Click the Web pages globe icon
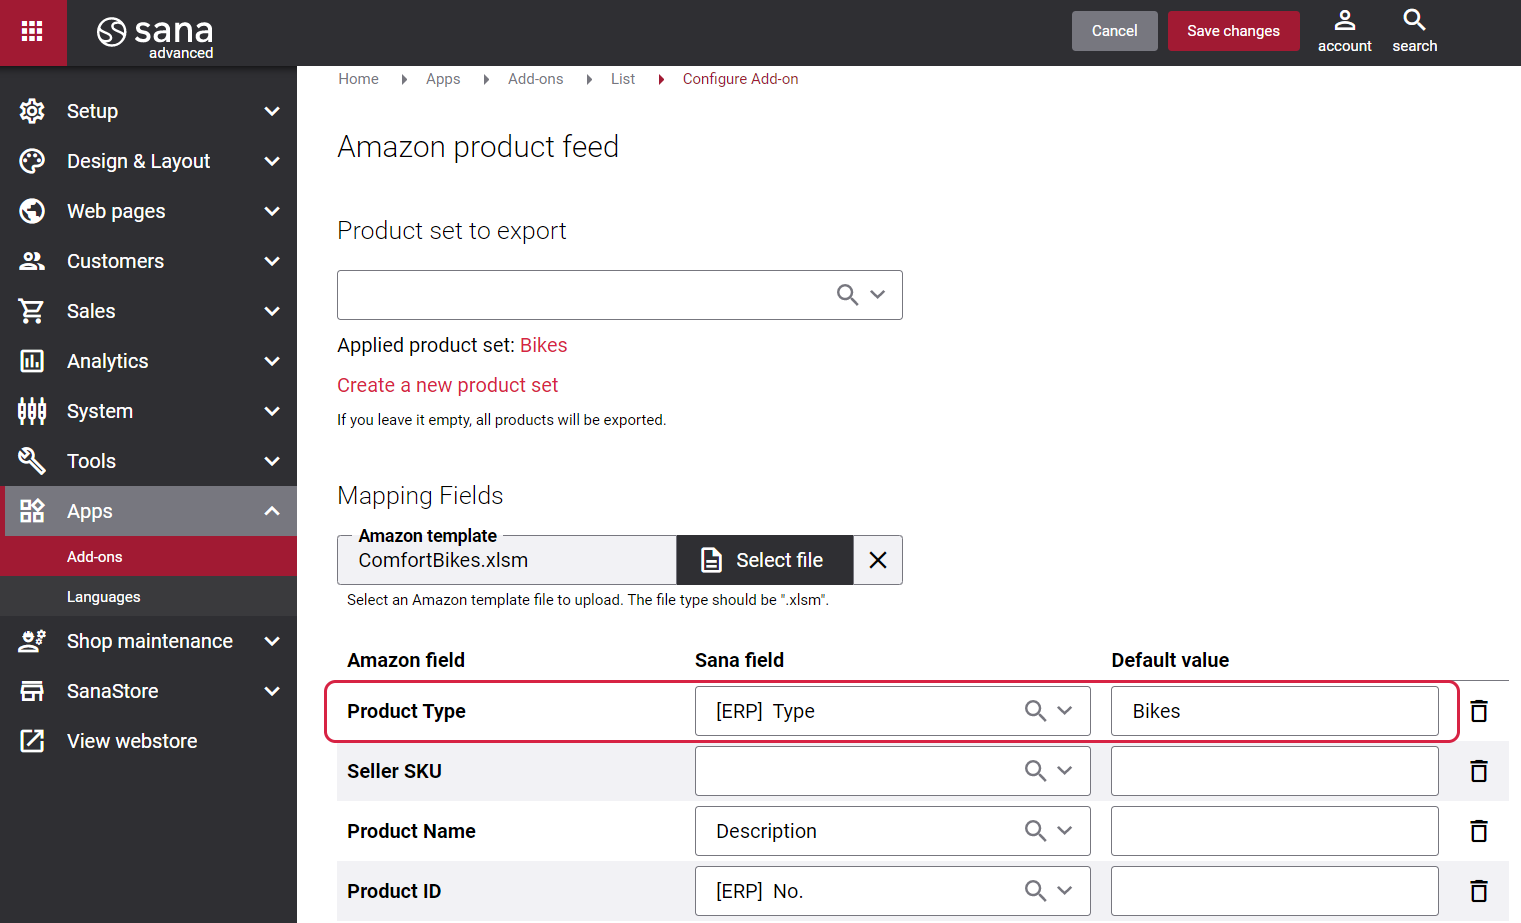This screenshot has width=1521, height=923. coord(32,211)
